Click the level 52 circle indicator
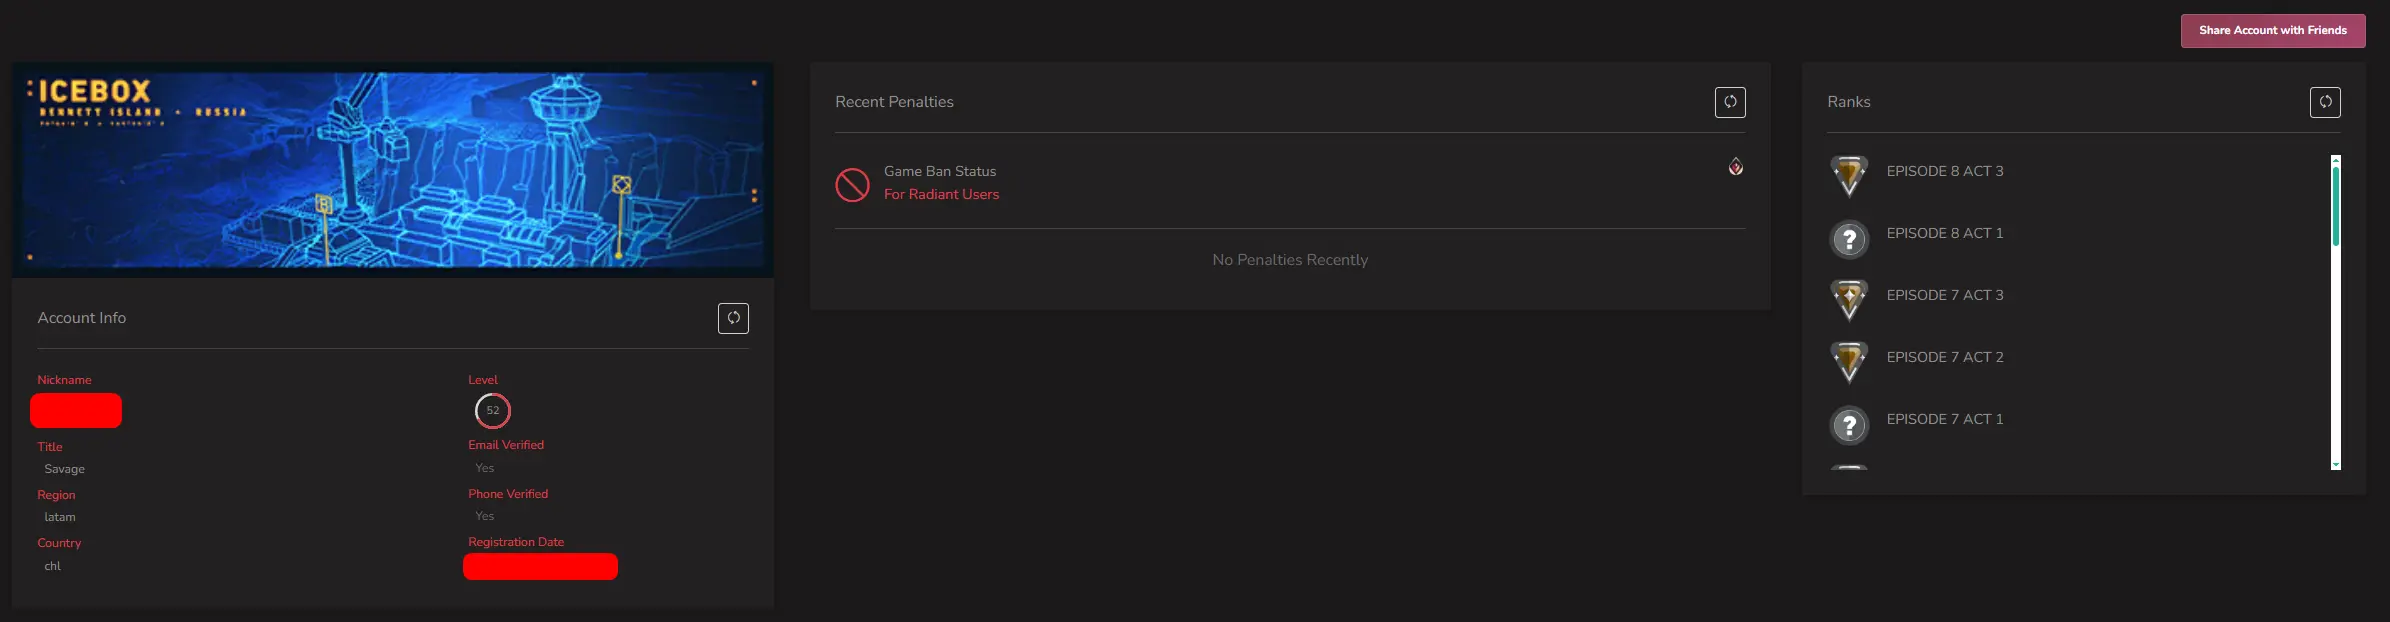This screenshot has width=2390, height=622. click(492, 411)
